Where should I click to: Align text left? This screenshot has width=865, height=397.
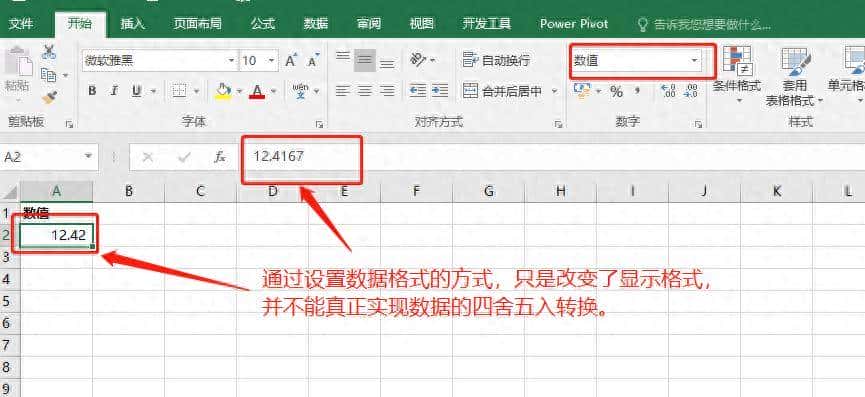coord(343,91)
